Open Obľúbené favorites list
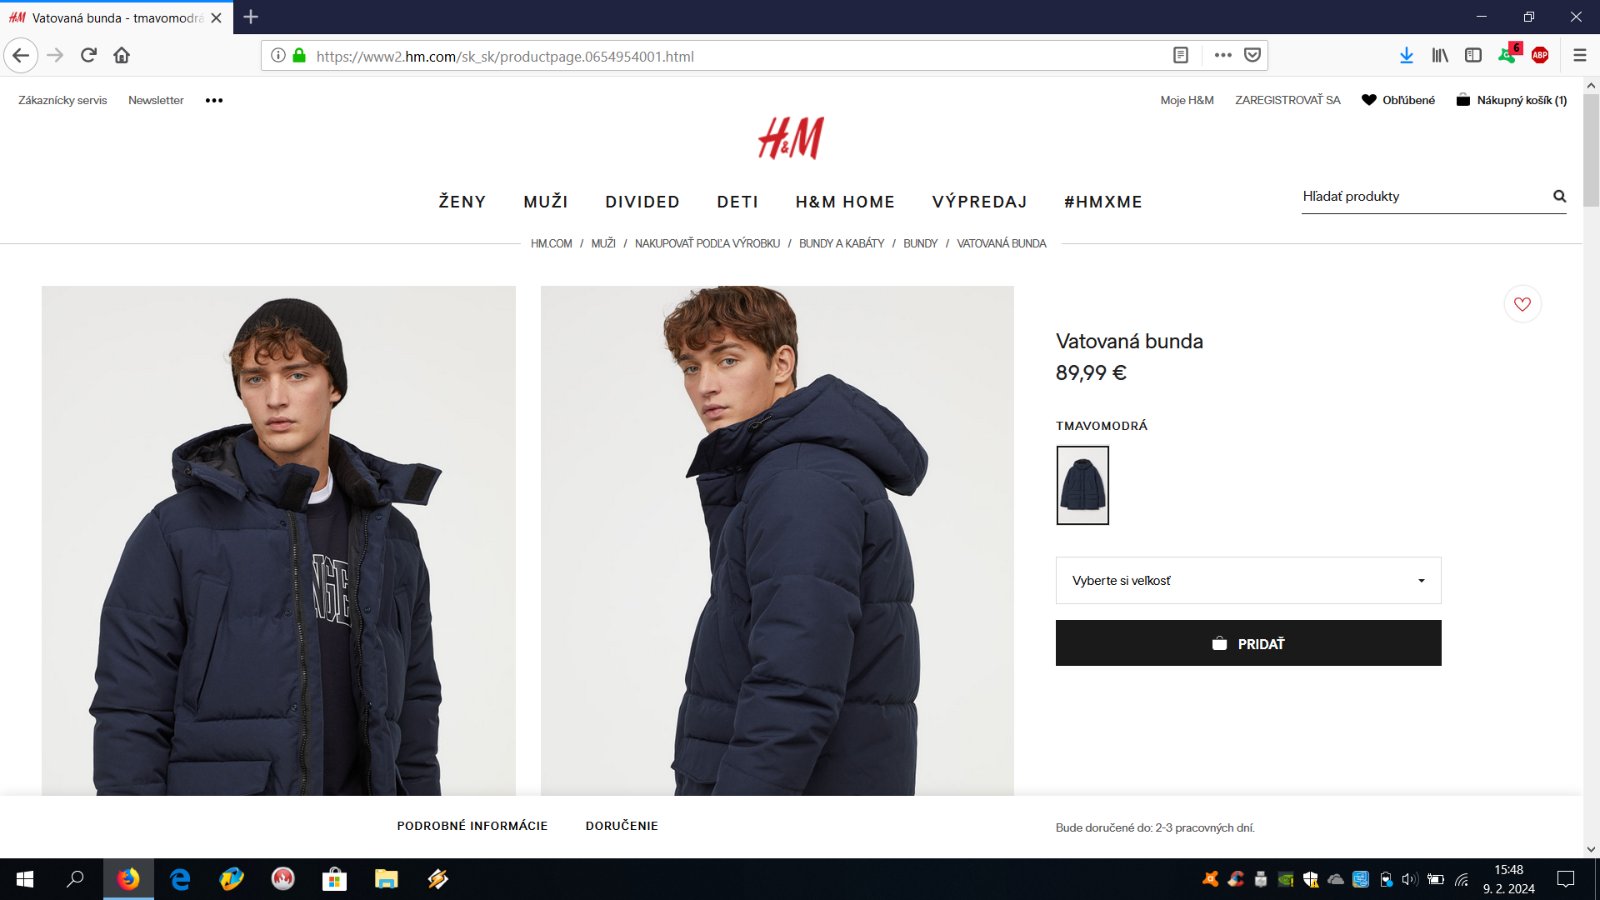 pyautogui.click(x=1398, y=100)
